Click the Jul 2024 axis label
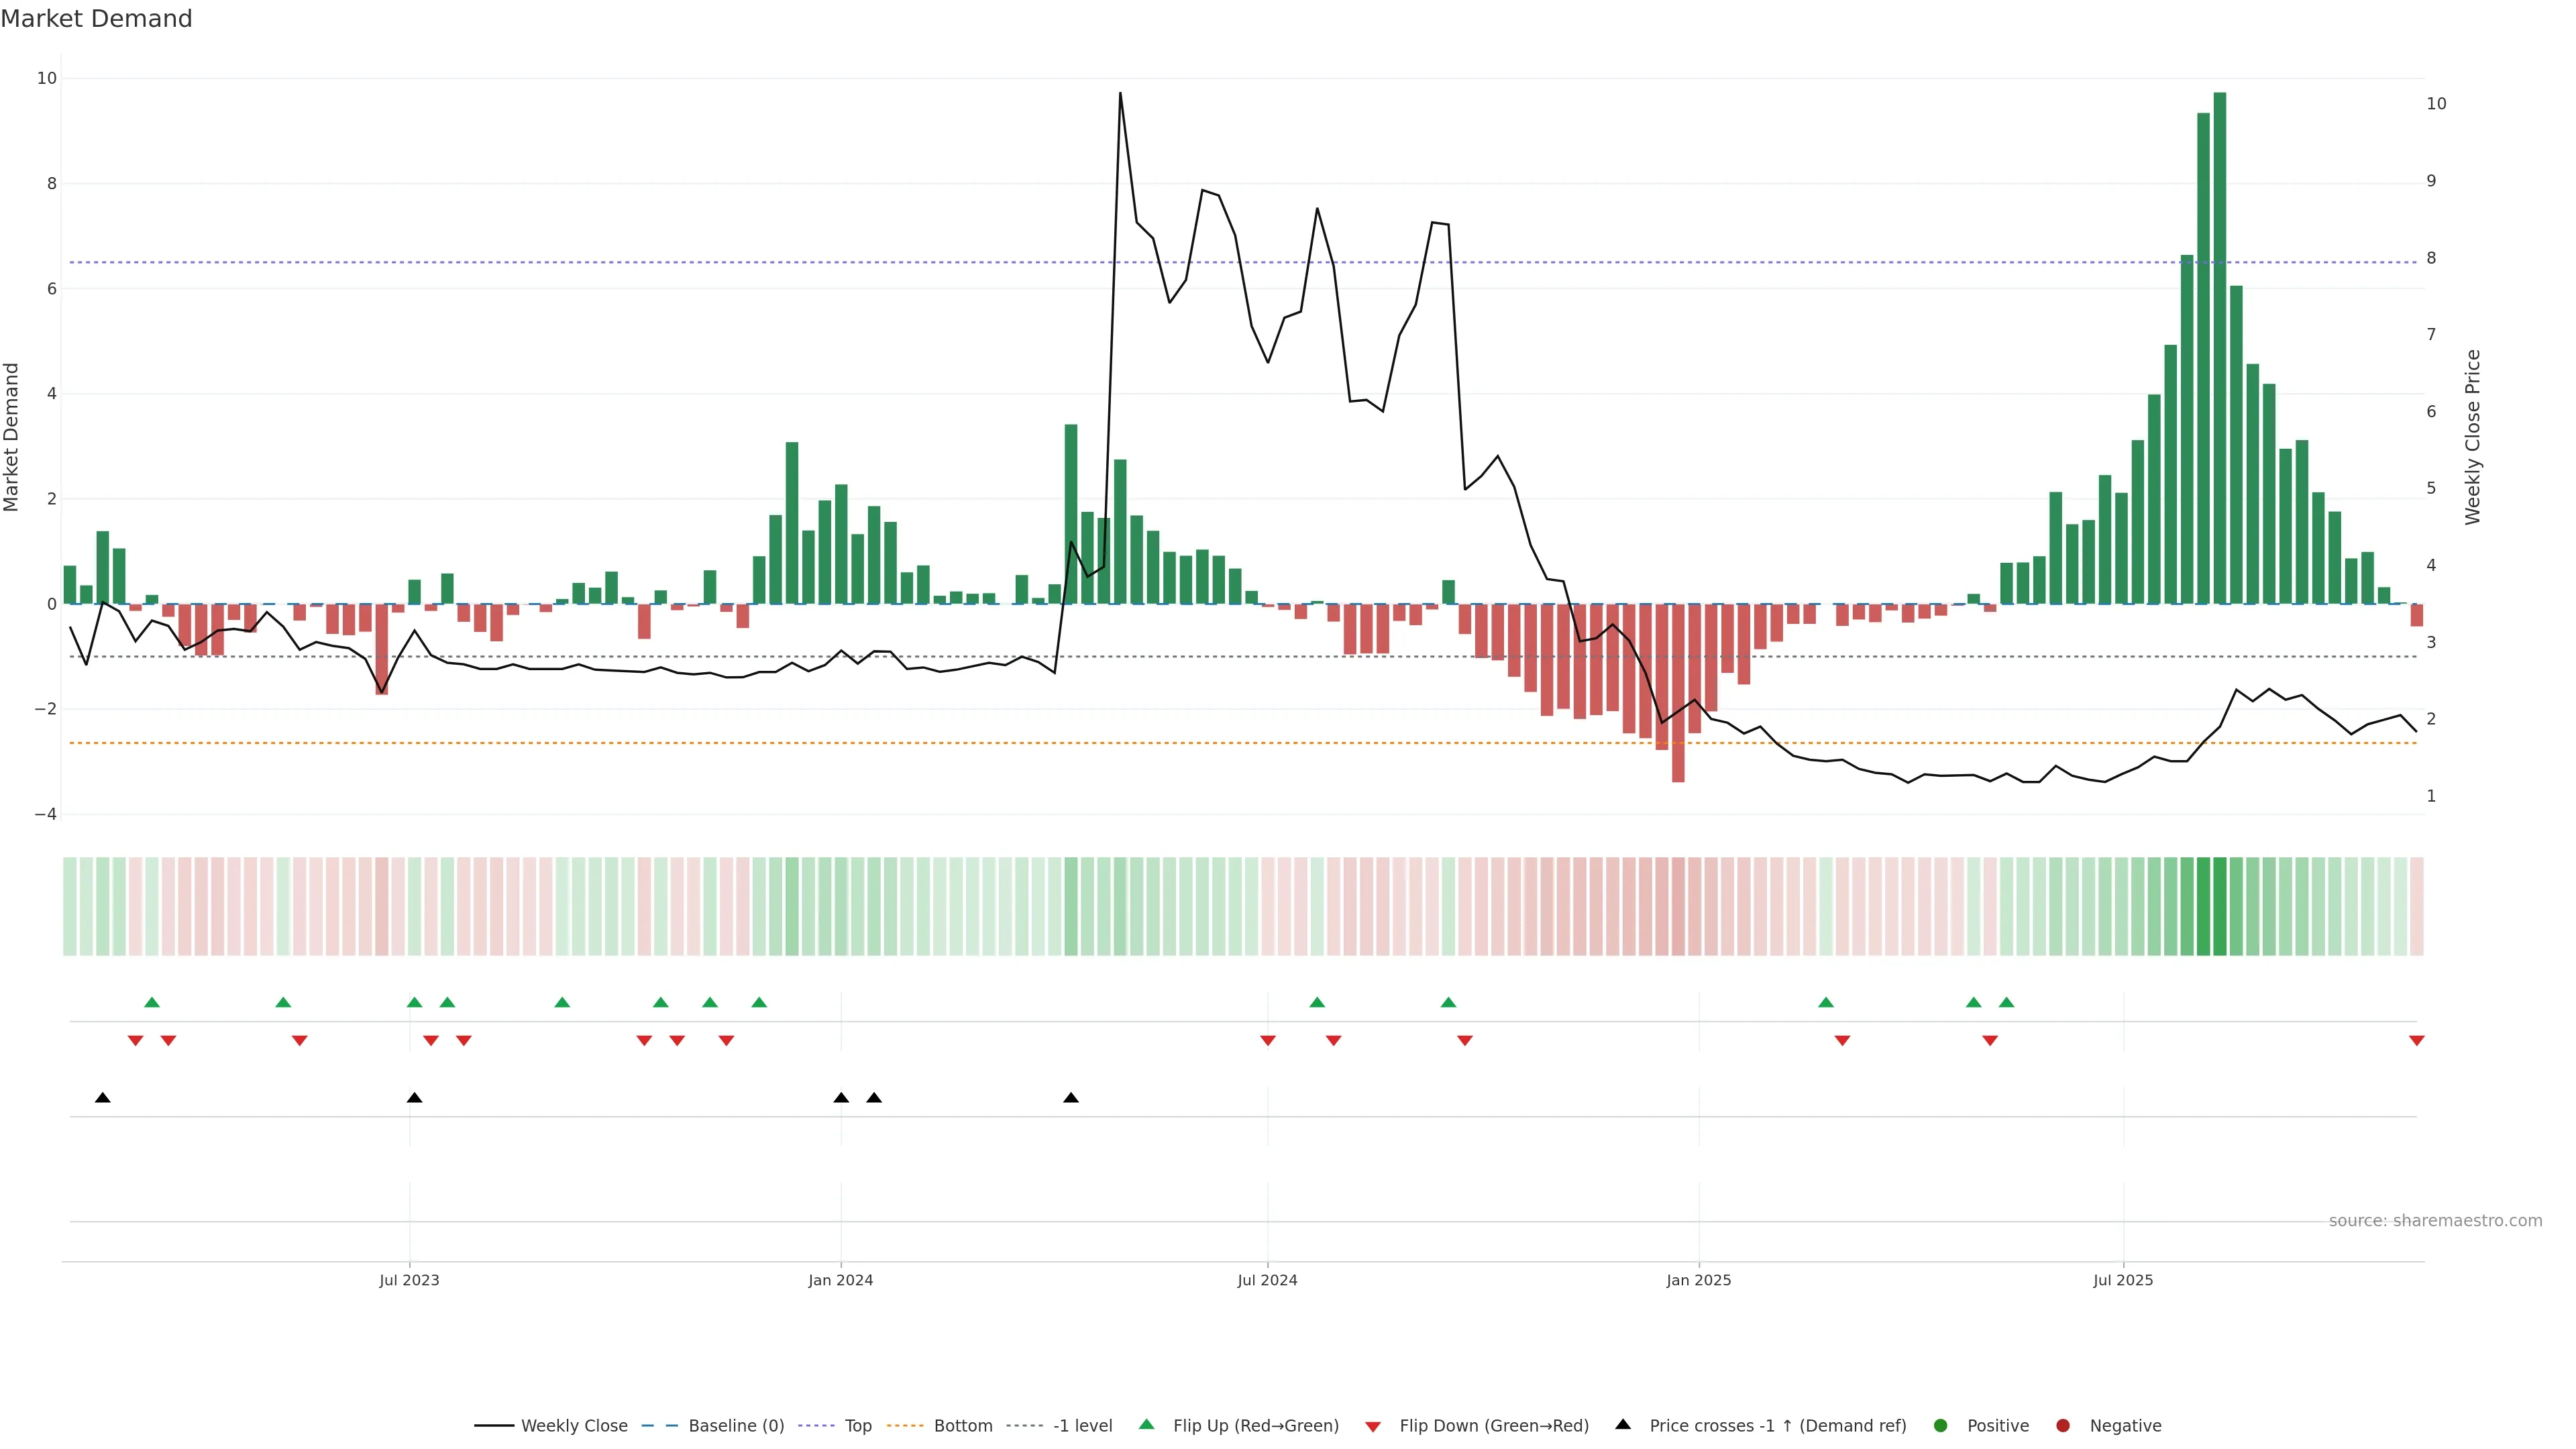 pos(1267,1280)
